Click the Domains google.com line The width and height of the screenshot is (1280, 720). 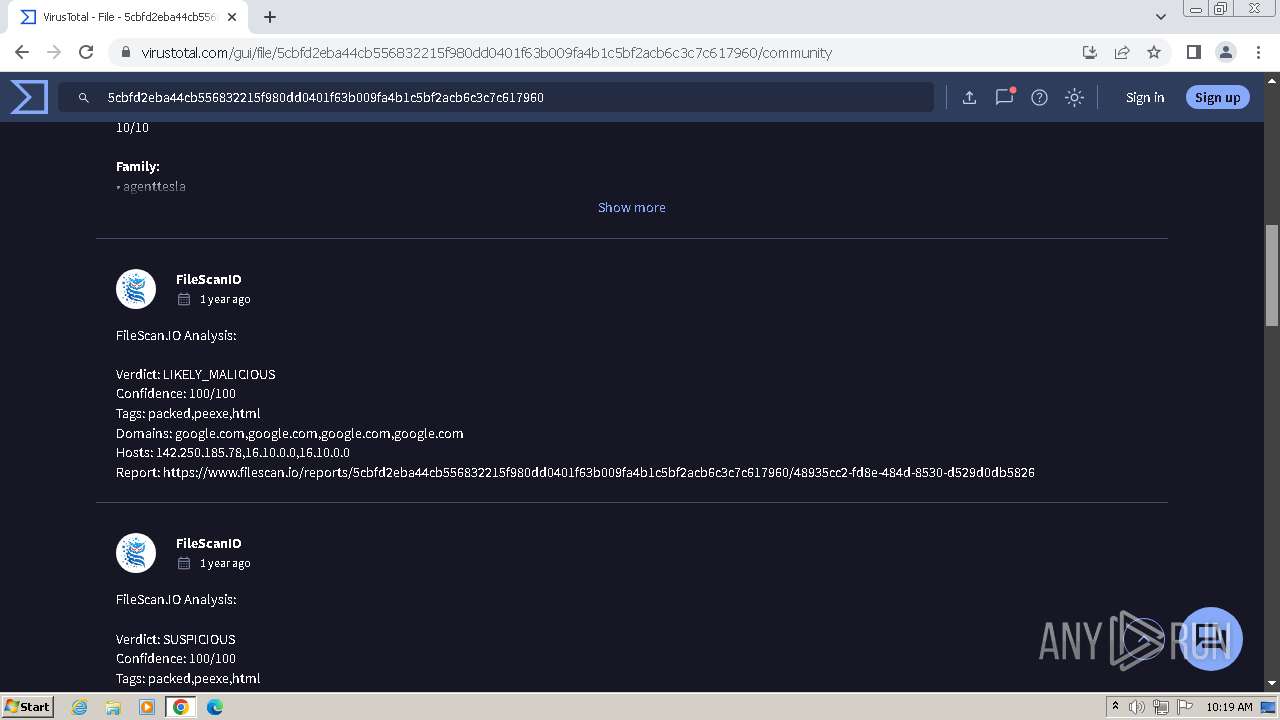[x=290, y=433]
